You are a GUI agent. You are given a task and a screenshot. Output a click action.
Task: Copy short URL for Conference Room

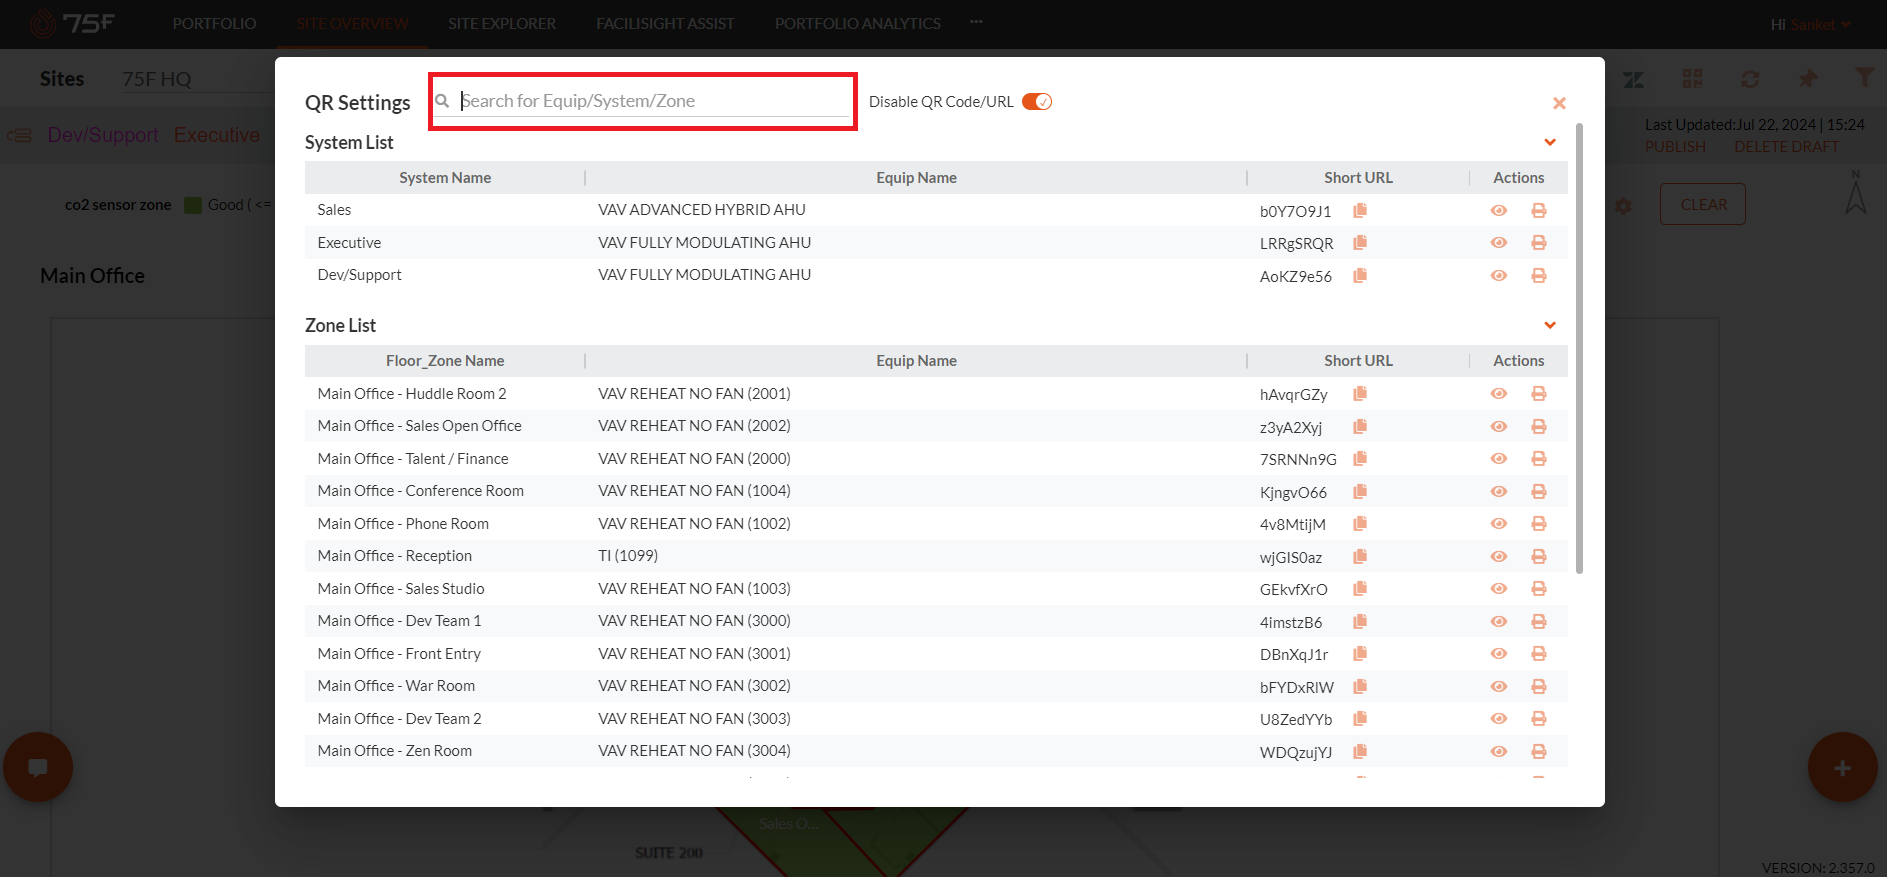pos(1360,491)
